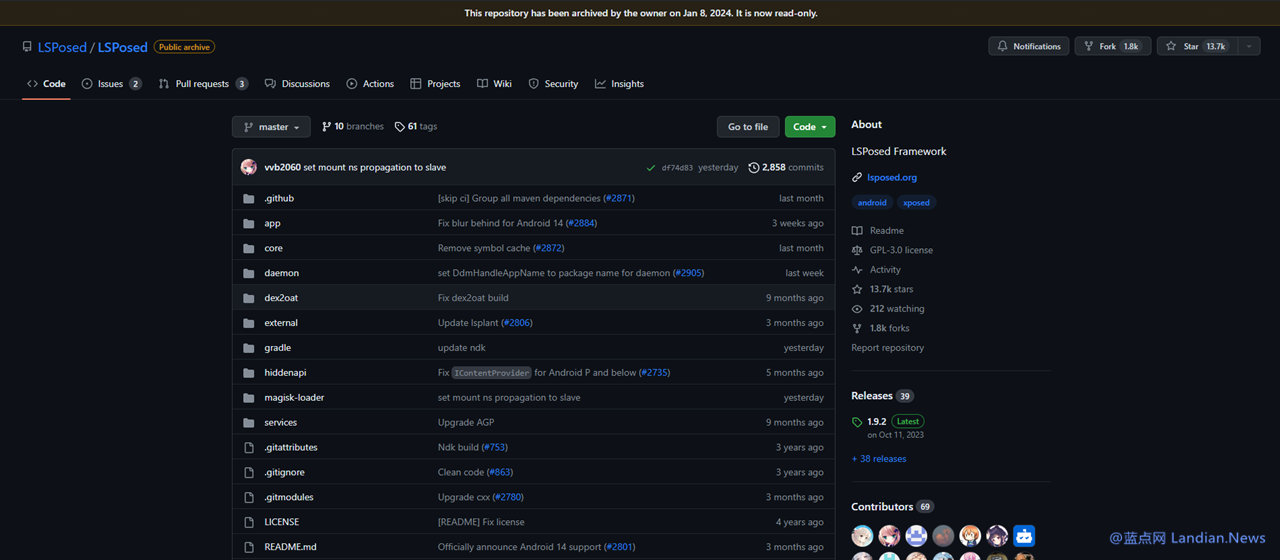Open the lsposed.org website link
1280x560 pixels.
coord(892,177)
